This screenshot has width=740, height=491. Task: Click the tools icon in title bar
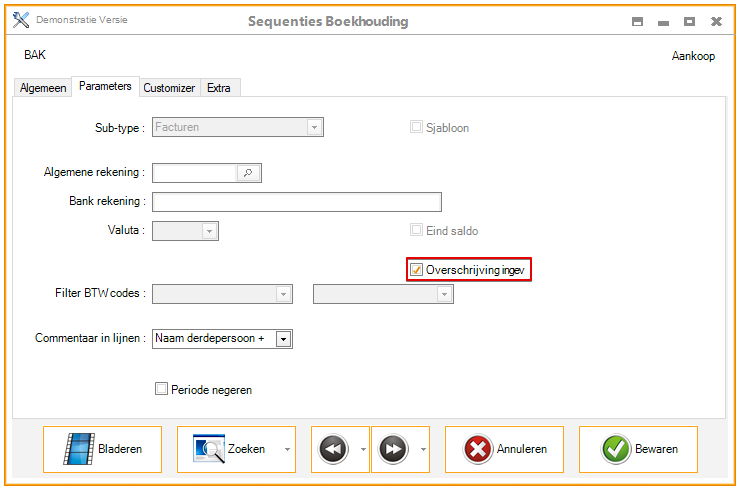pyautogui.click(x=20, y=21)
